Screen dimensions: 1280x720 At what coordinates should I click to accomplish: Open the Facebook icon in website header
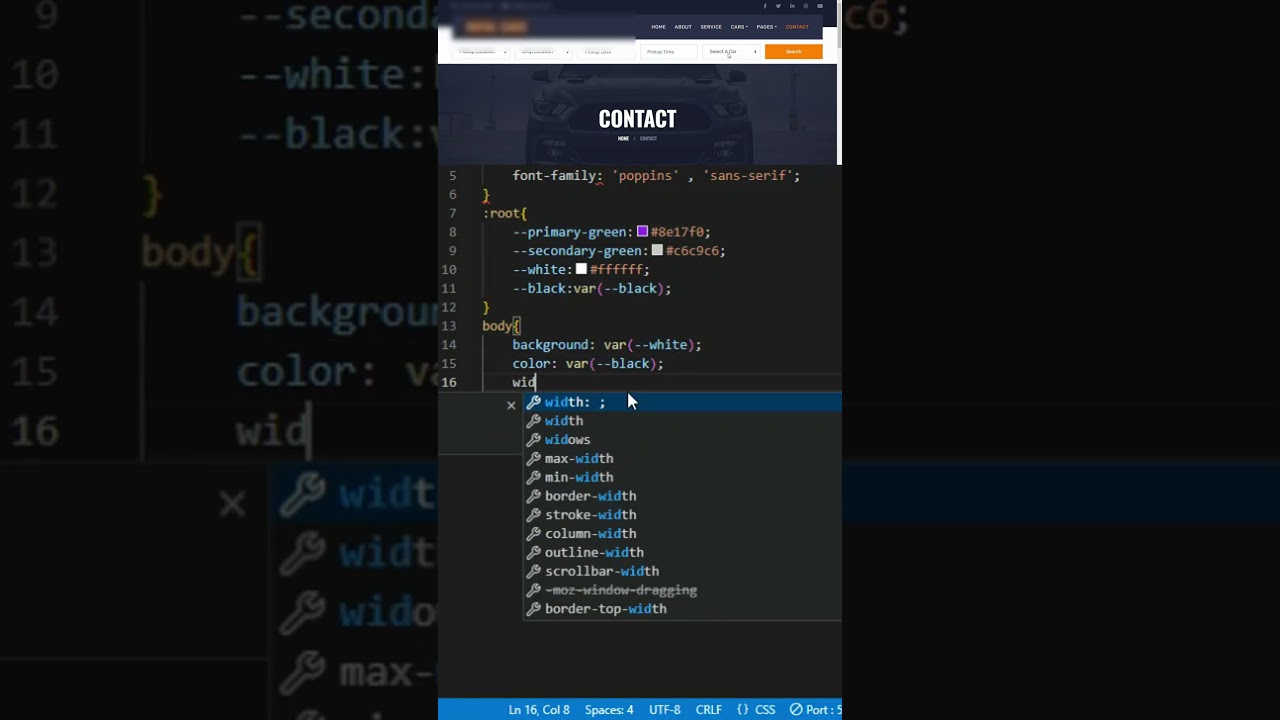(x=765, y=6)
